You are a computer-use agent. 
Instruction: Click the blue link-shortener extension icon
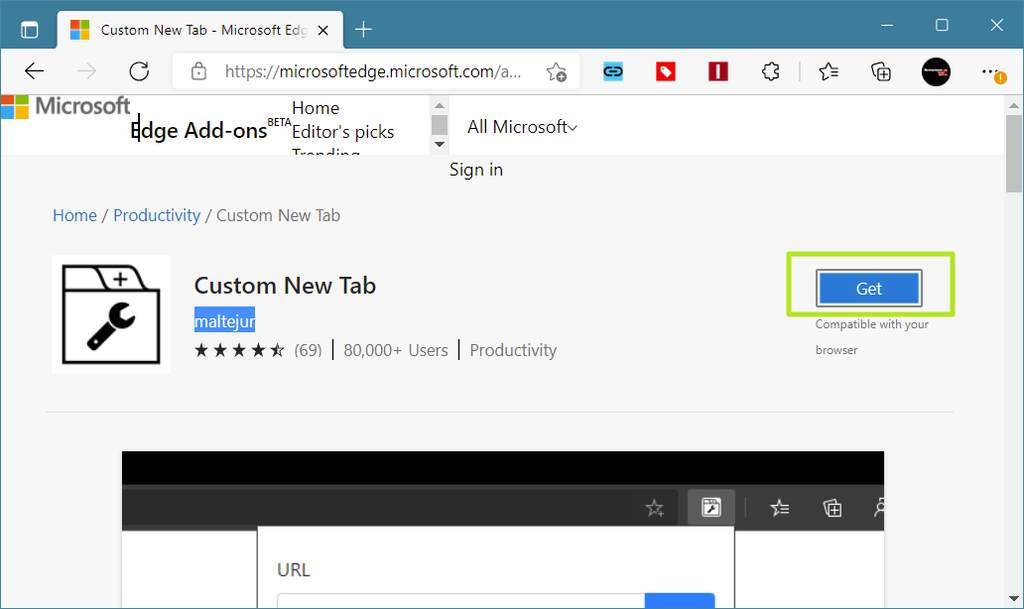pos(612,71)
